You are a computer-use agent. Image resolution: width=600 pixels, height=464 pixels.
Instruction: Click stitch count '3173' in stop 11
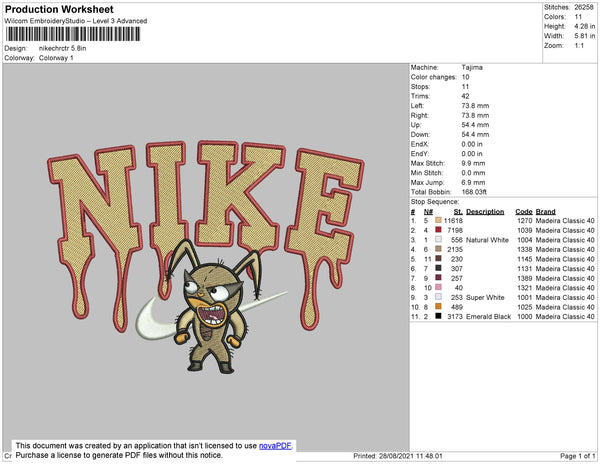point(455,316)
